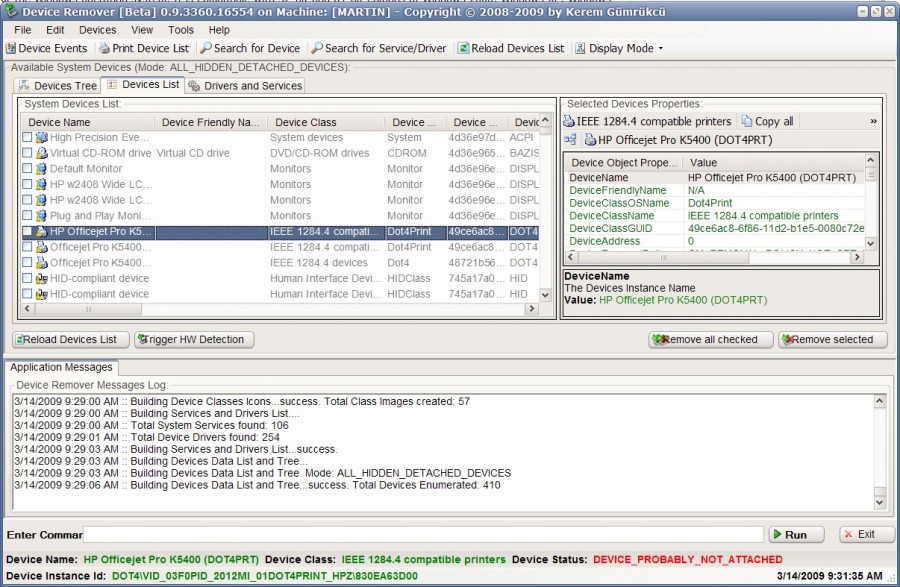The height and width of the screenshot is (587, 900).
Task: Check the Default Monitor checkbox
Action: point(28,168)
